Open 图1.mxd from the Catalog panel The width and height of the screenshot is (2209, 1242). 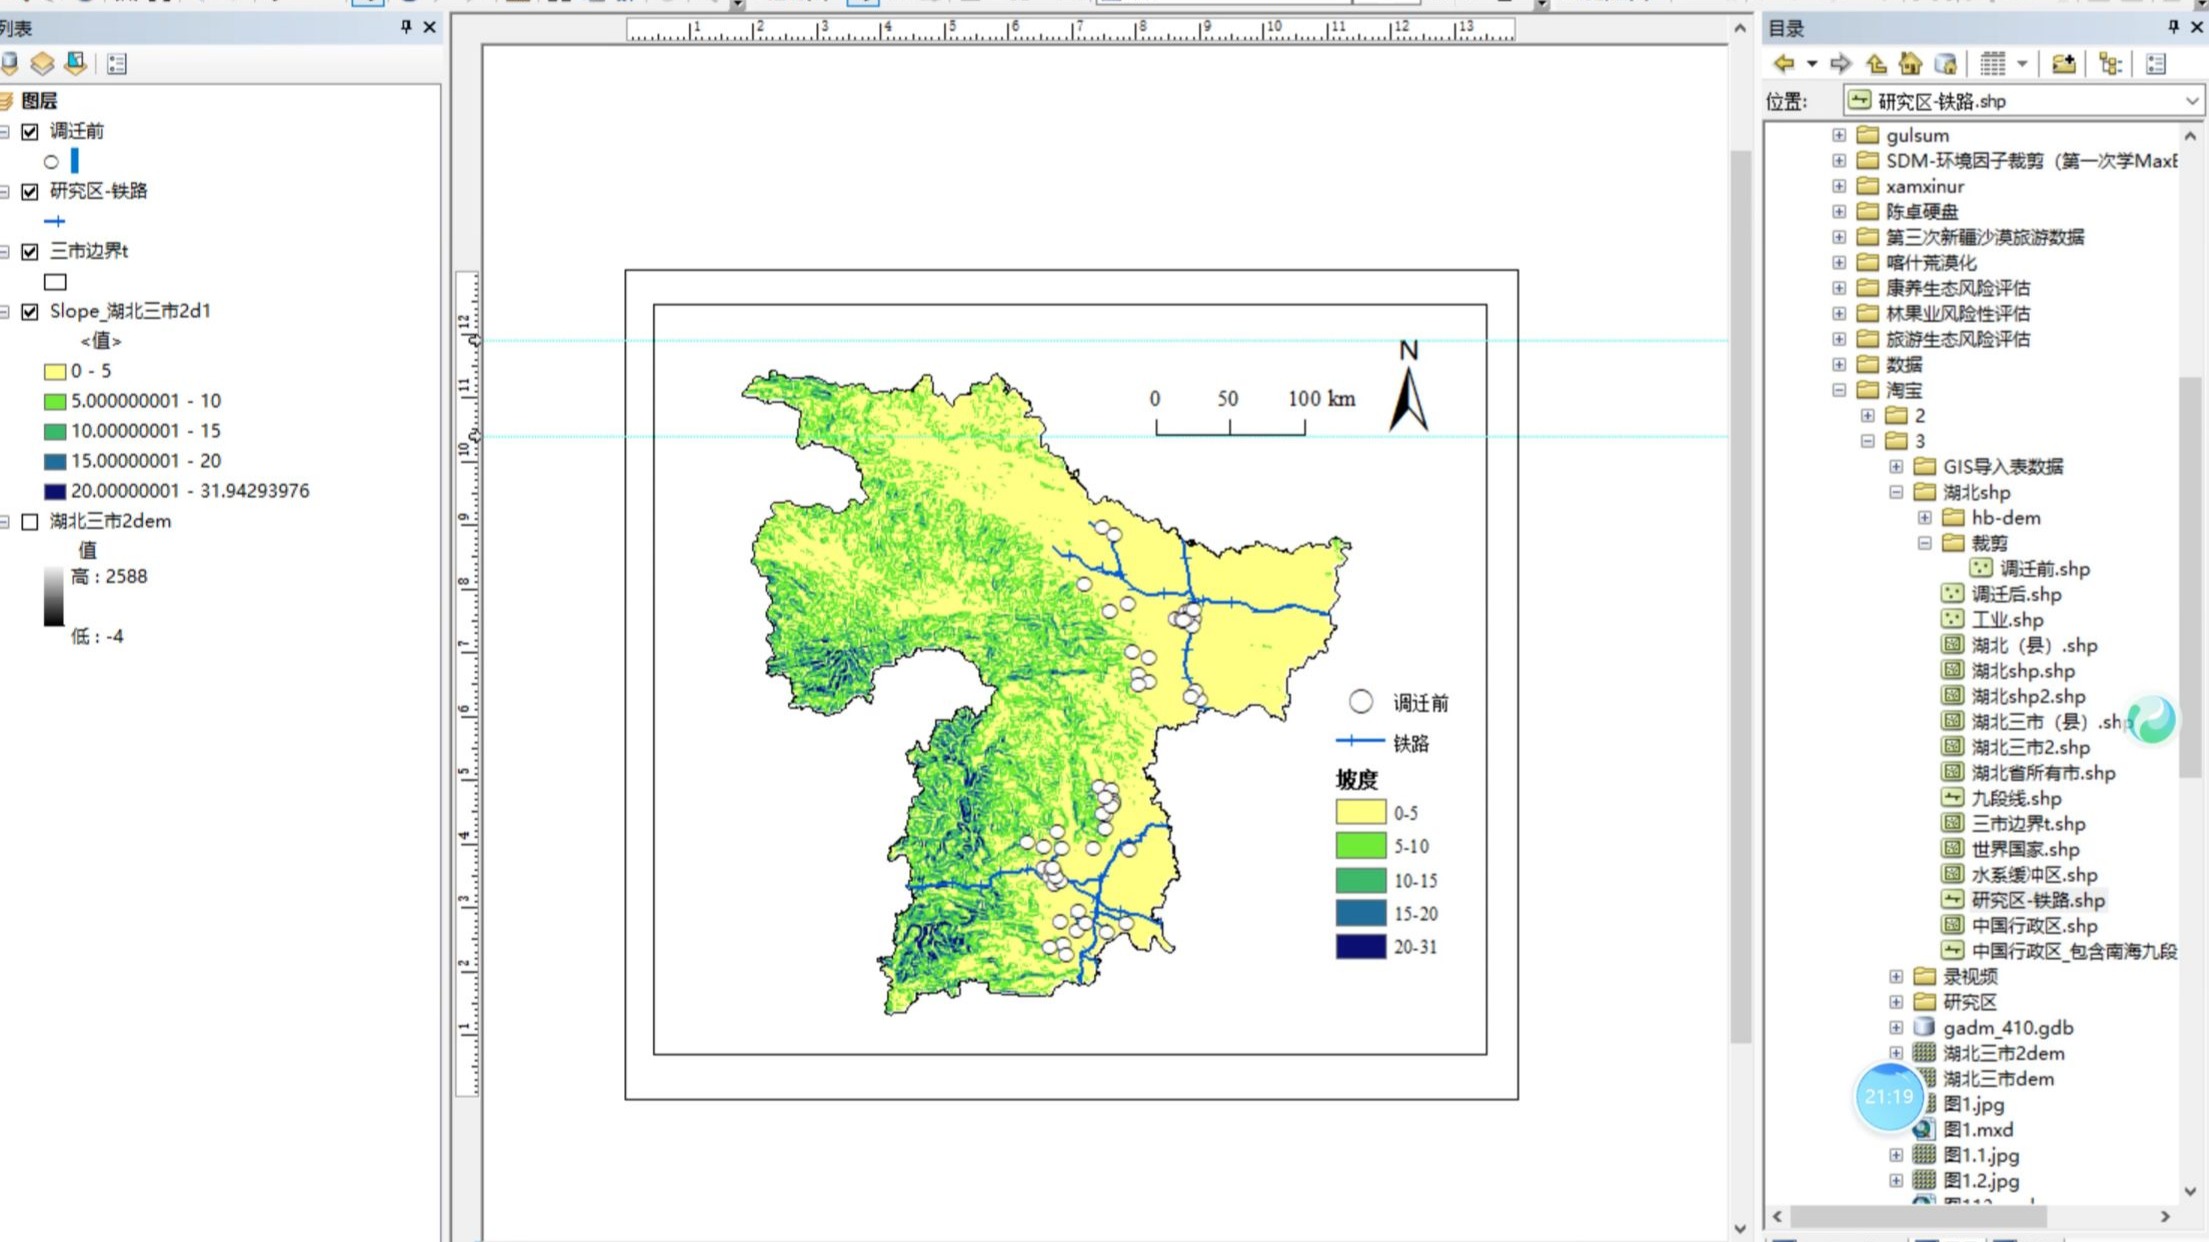click(1976, 1129)
